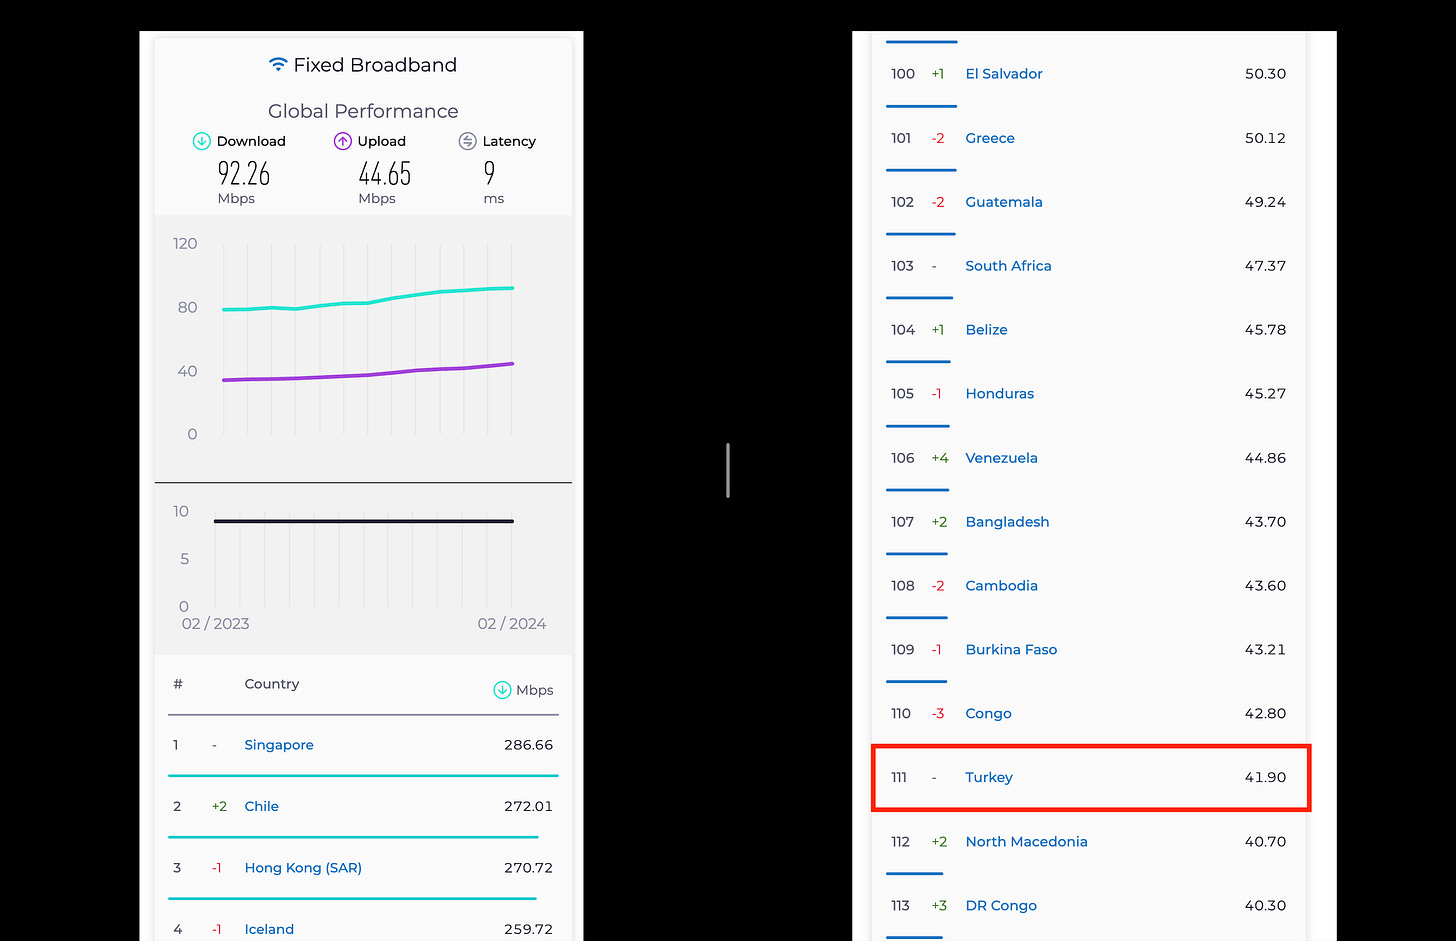Open the South Africa link
Viewport: 1456px width, 941px height.
point(1008,266)
